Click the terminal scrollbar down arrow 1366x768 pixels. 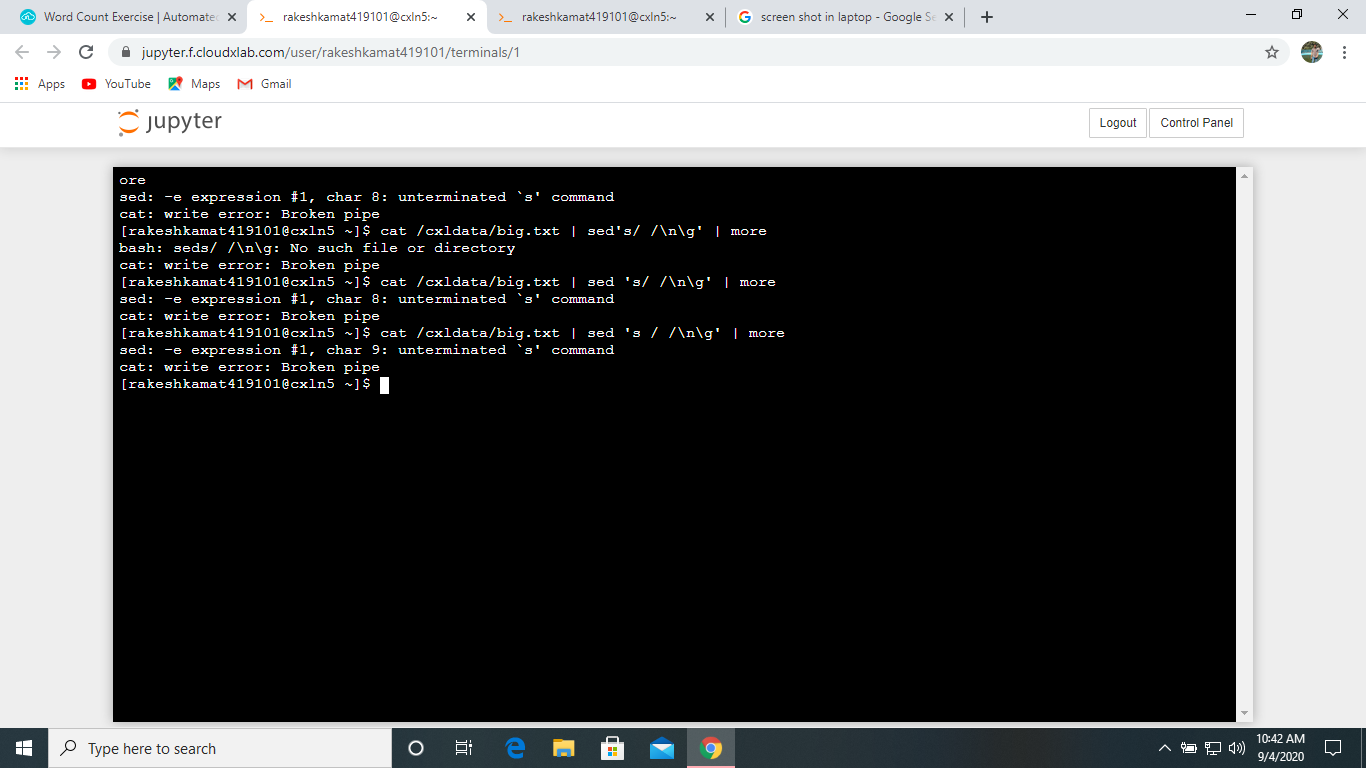[1245, 713]
